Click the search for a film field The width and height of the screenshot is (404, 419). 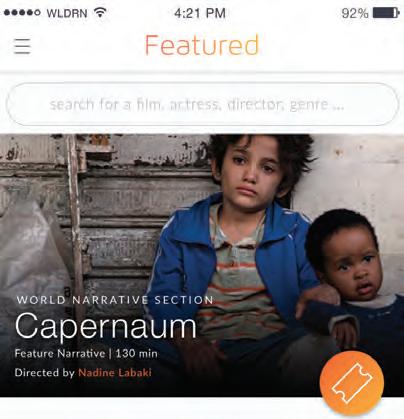point(202,104)
